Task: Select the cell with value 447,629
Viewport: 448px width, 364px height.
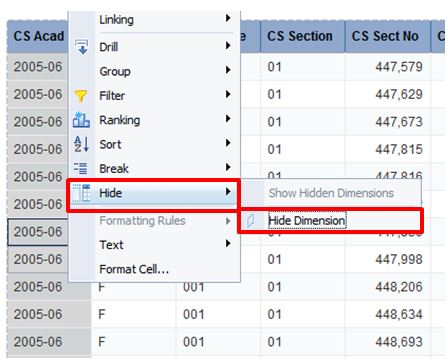Action: point(387,94)
